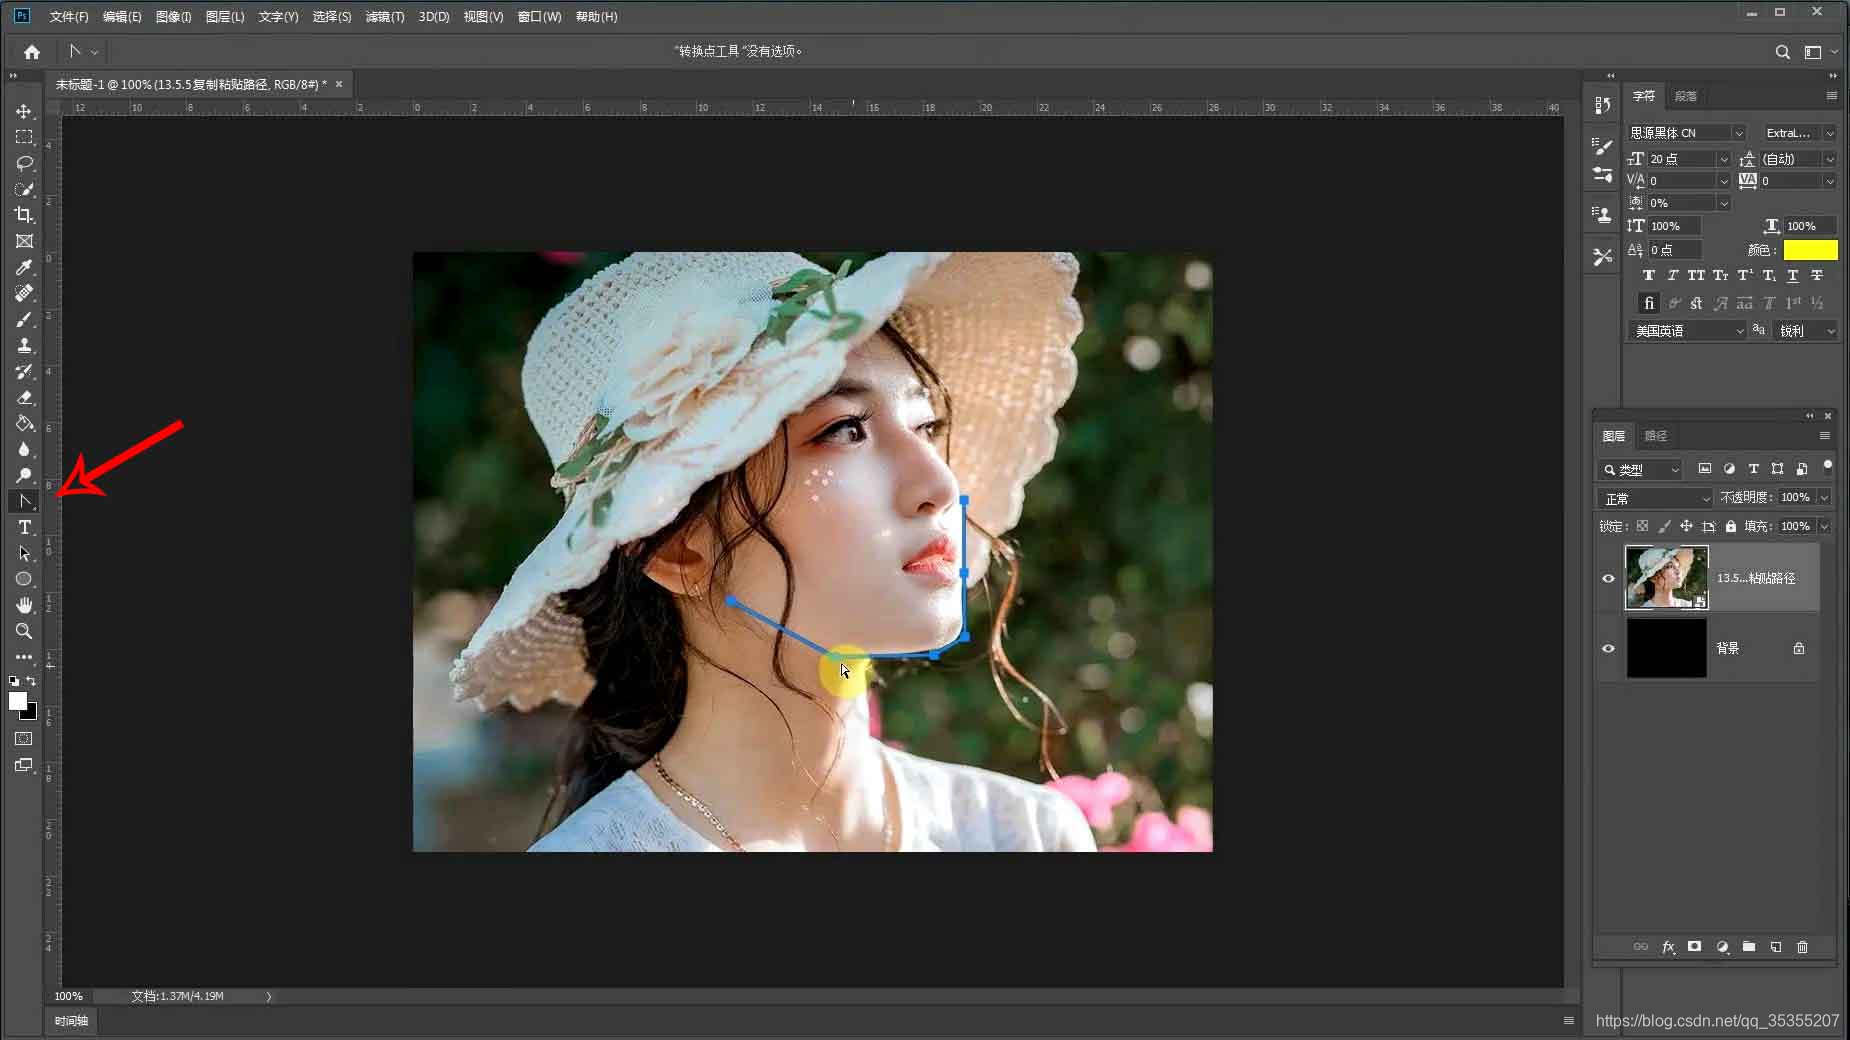The height and width of the screenshot is (1040, 1850).
Task: Select the Path Selection tool
Action: tap(24, 553)
